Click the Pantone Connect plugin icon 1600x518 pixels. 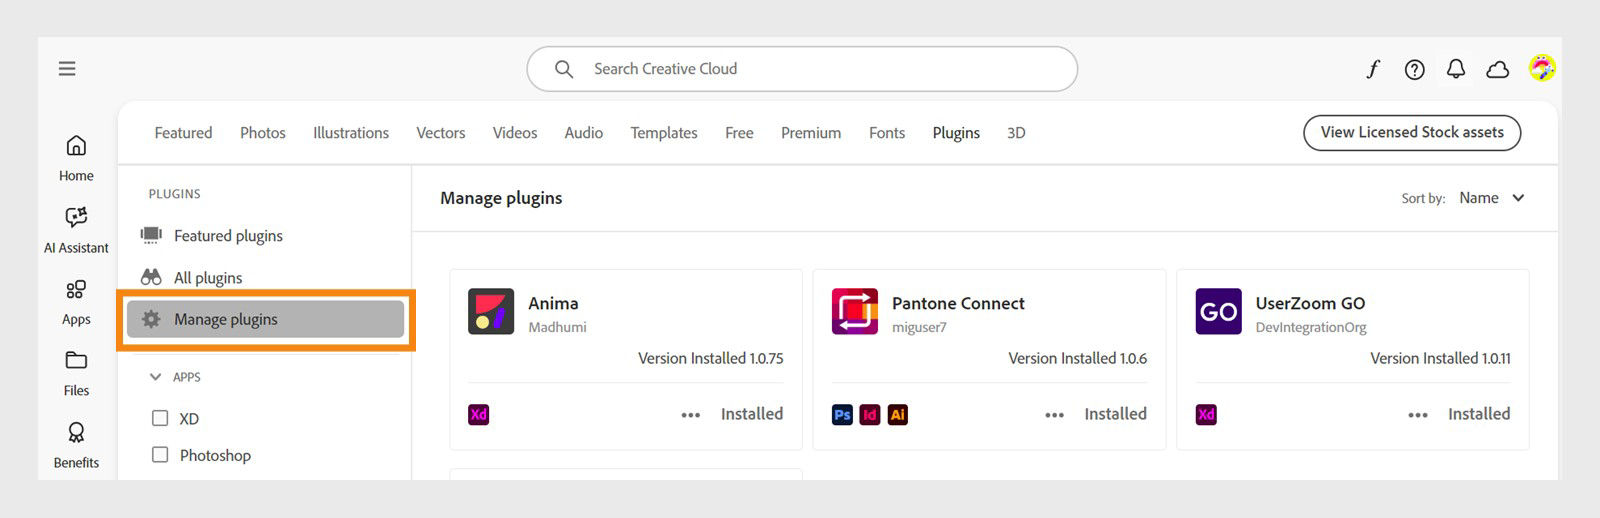point(855,312)
